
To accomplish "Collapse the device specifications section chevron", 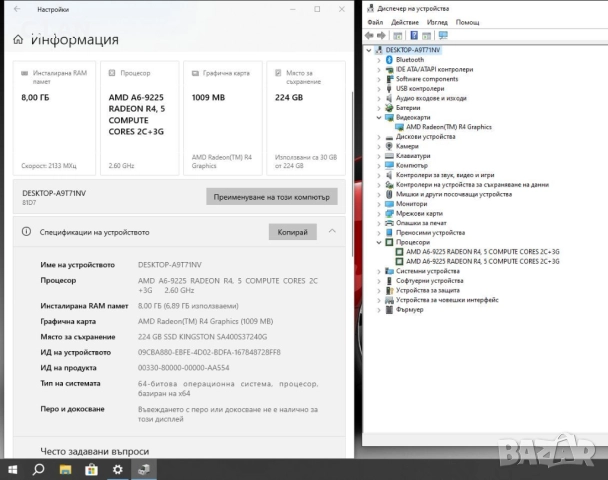I will coord(332,231).
